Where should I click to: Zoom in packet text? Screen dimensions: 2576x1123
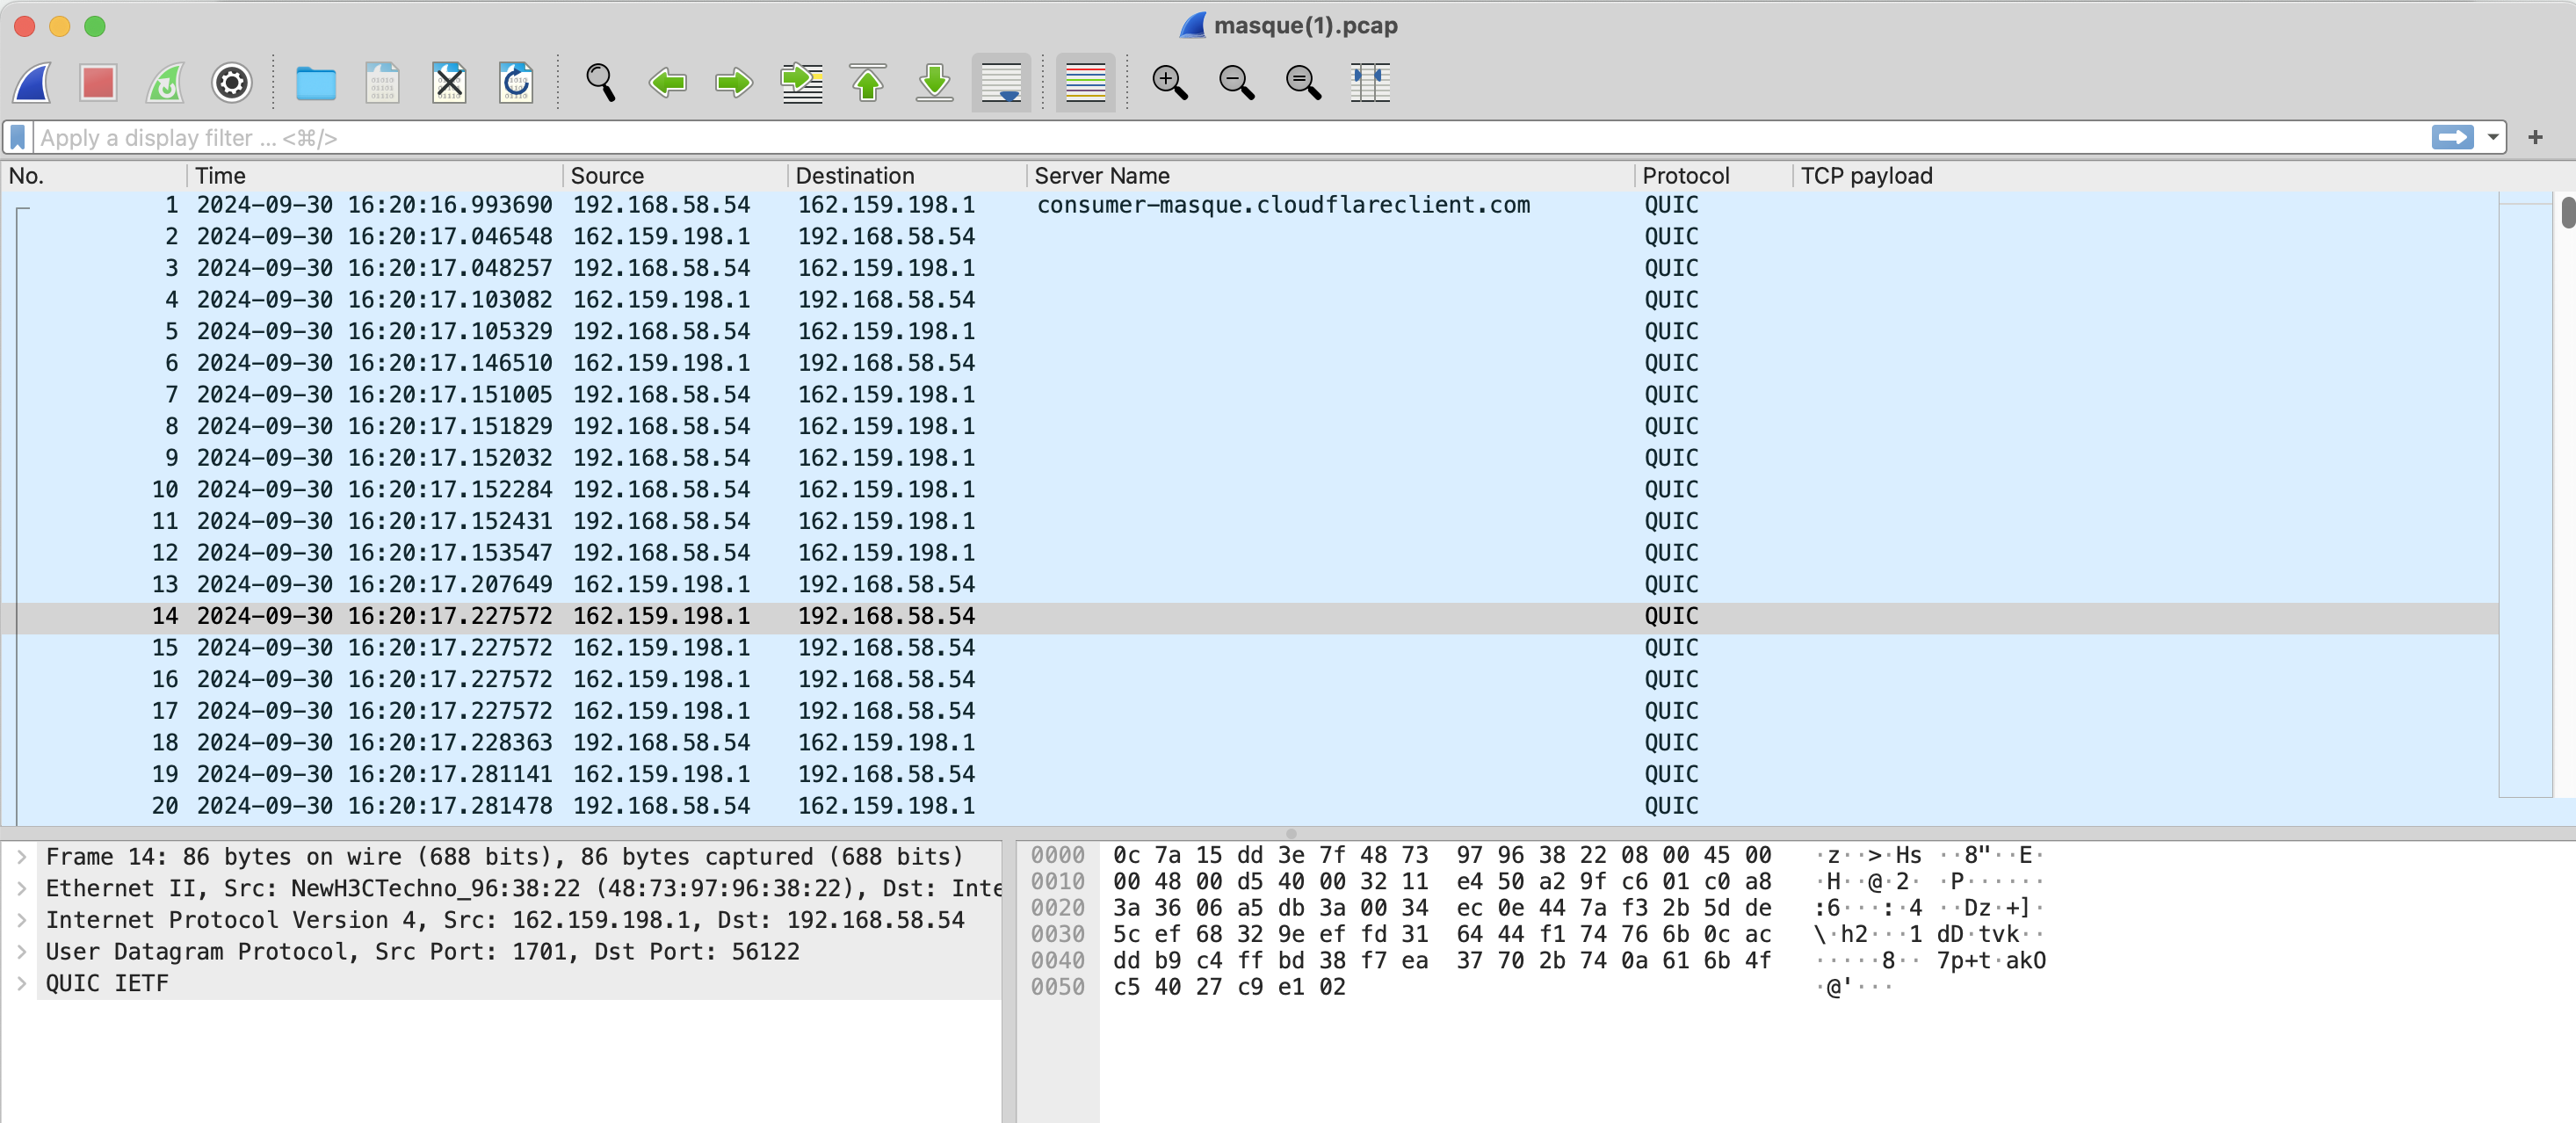point(1169,82)
